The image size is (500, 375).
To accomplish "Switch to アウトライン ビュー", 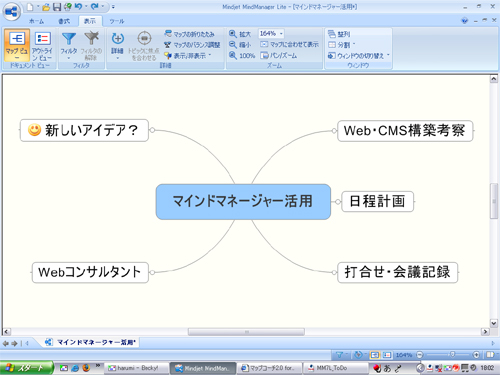I will [x=42, y=45].
